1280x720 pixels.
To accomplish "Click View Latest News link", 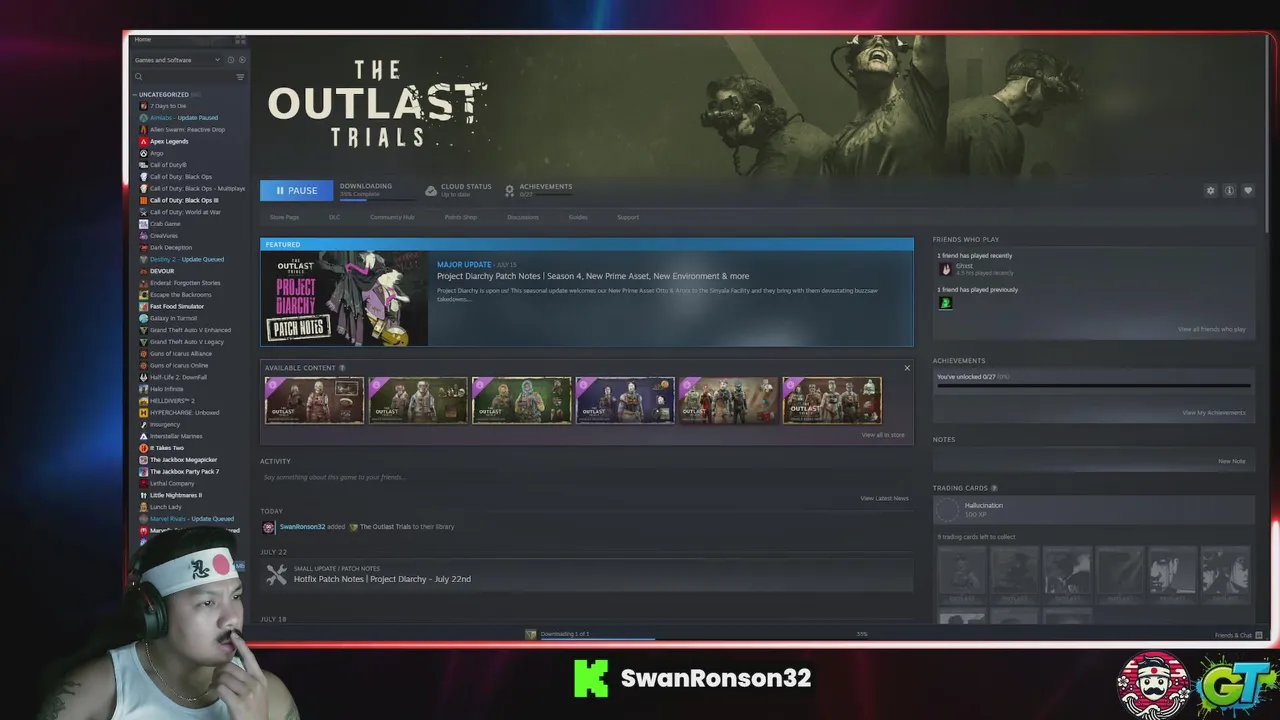I will click(884, 498).
